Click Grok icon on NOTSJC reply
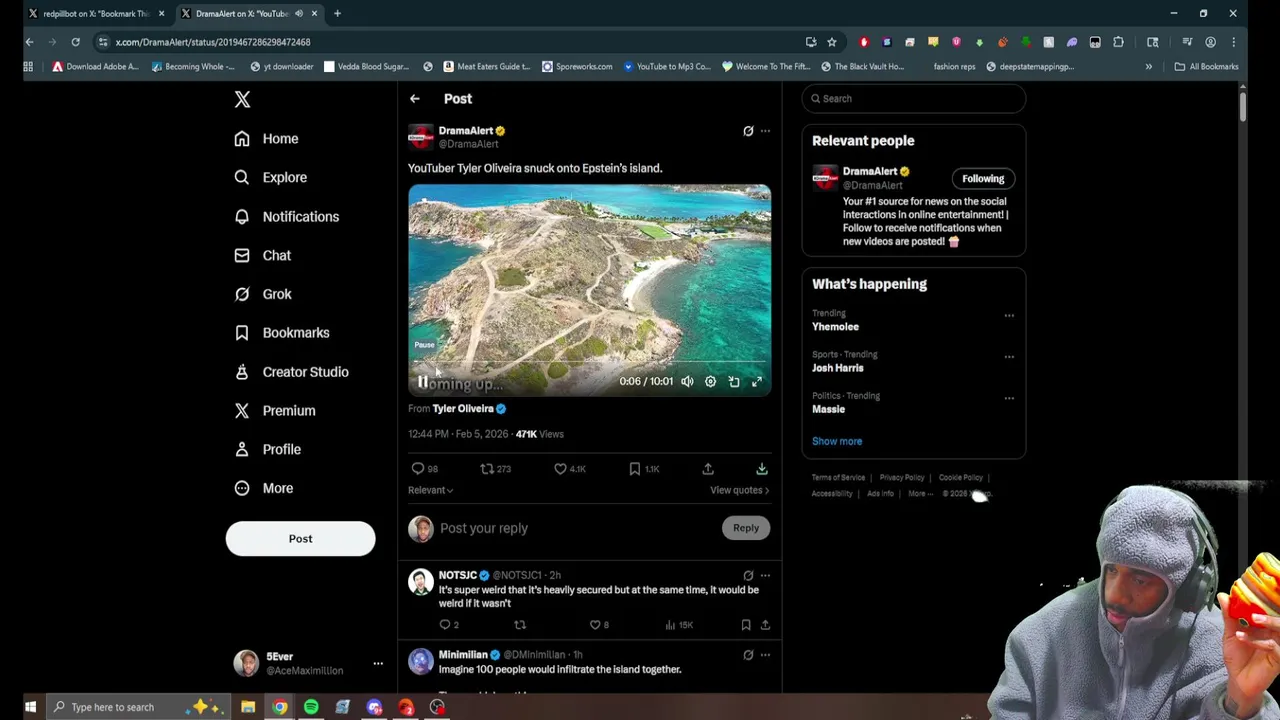Screen dimensions: 1280x720 point(748,575)
